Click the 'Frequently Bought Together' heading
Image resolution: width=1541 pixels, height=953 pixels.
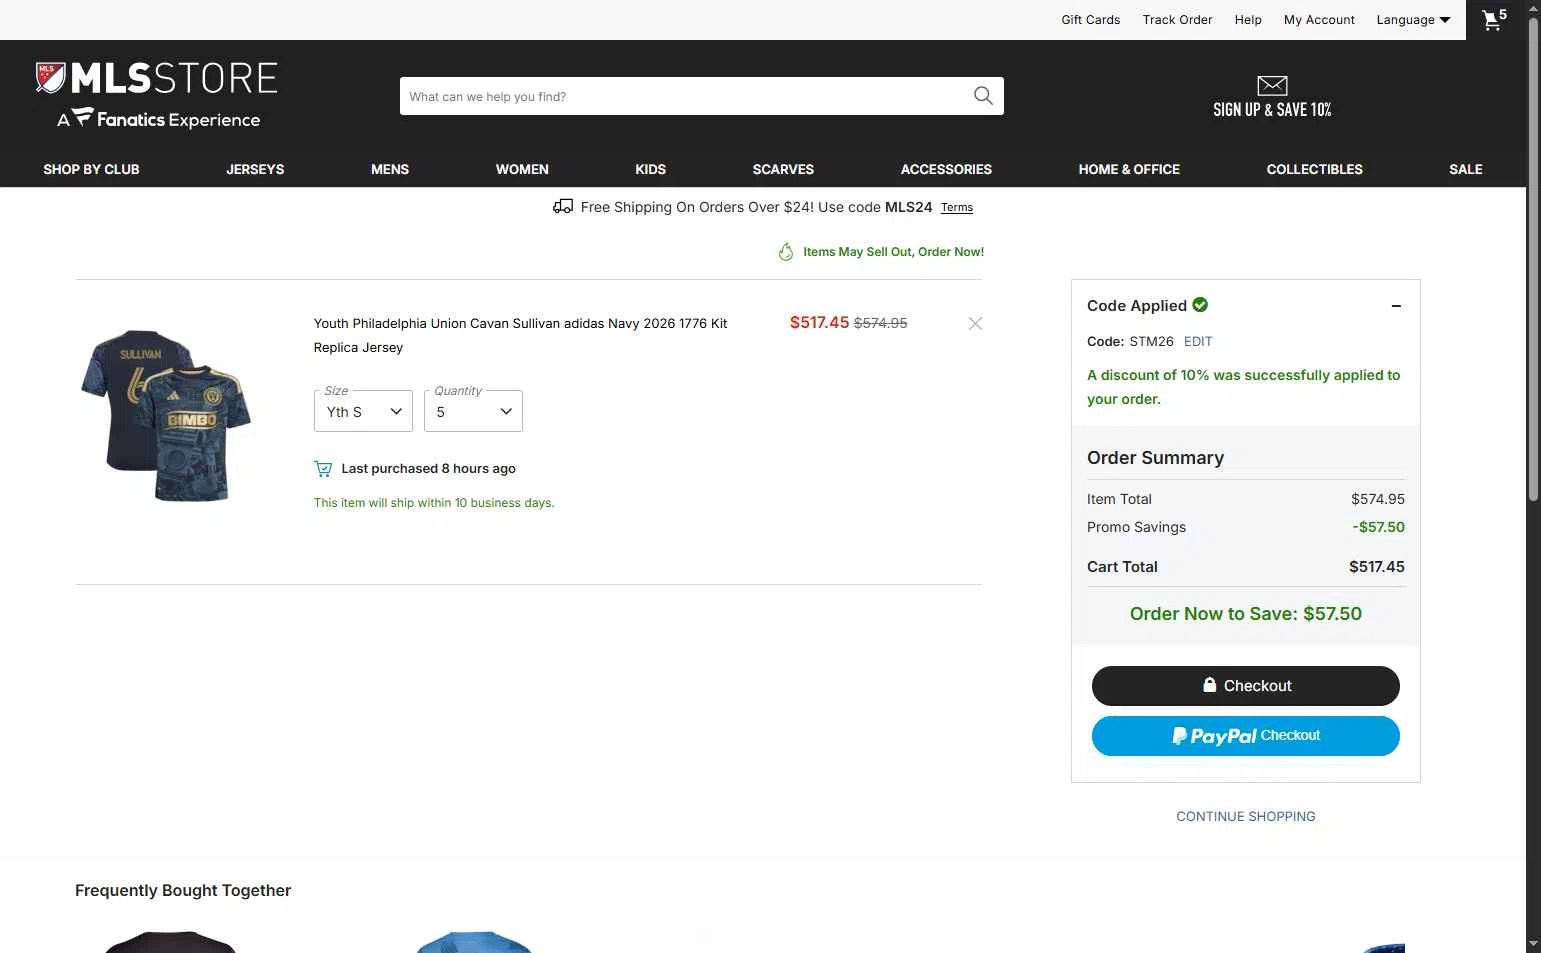point(183,890)
